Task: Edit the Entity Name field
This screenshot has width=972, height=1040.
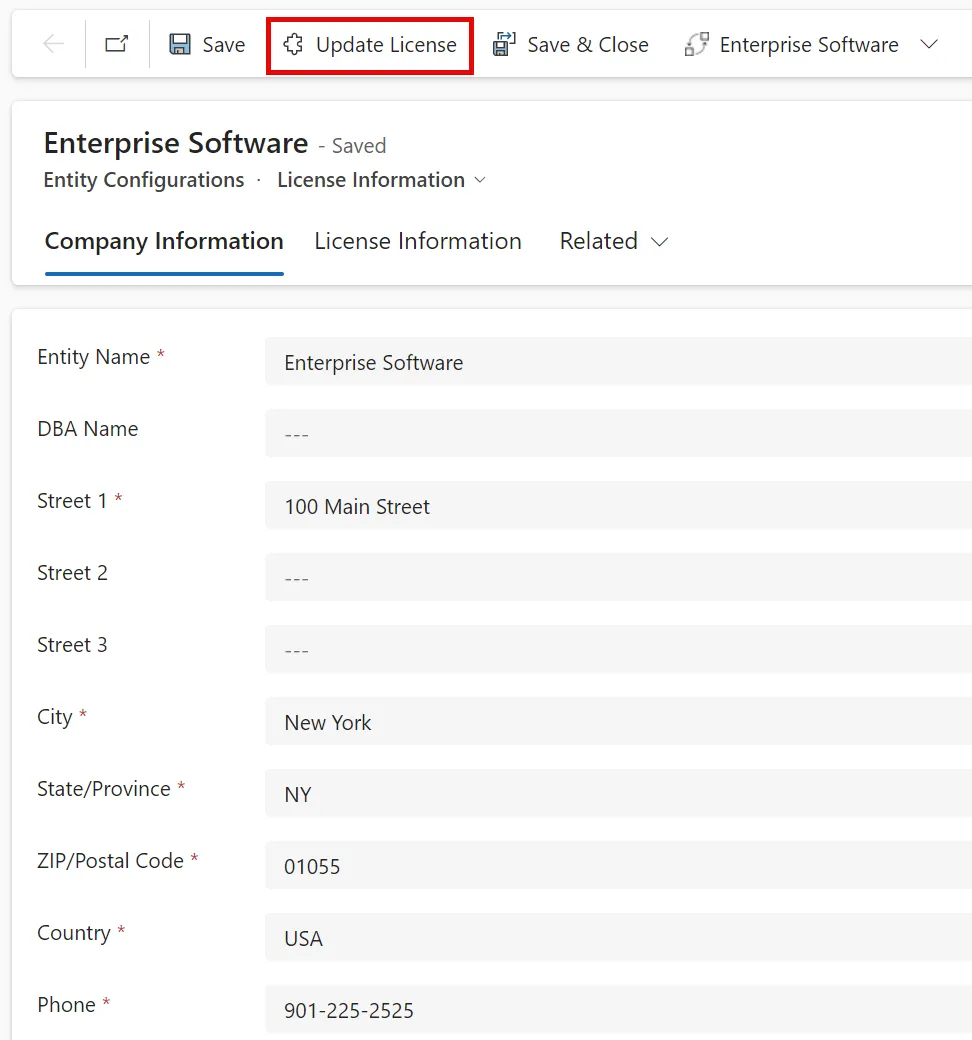Action: click(618, 362)
